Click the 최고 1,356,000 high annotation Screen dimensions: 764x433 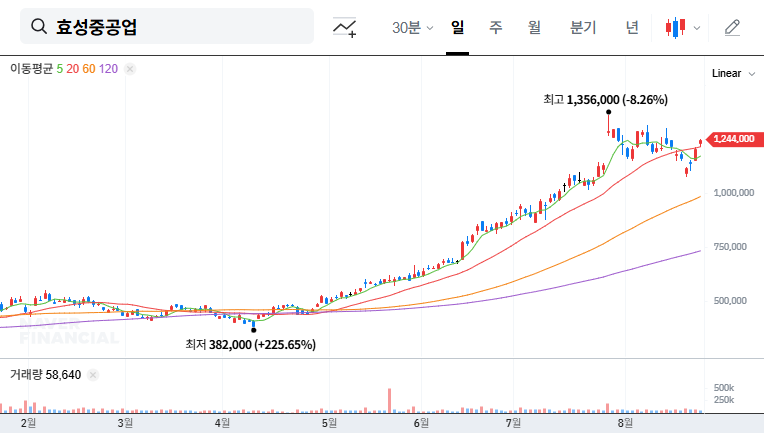(x=605, y=100)
